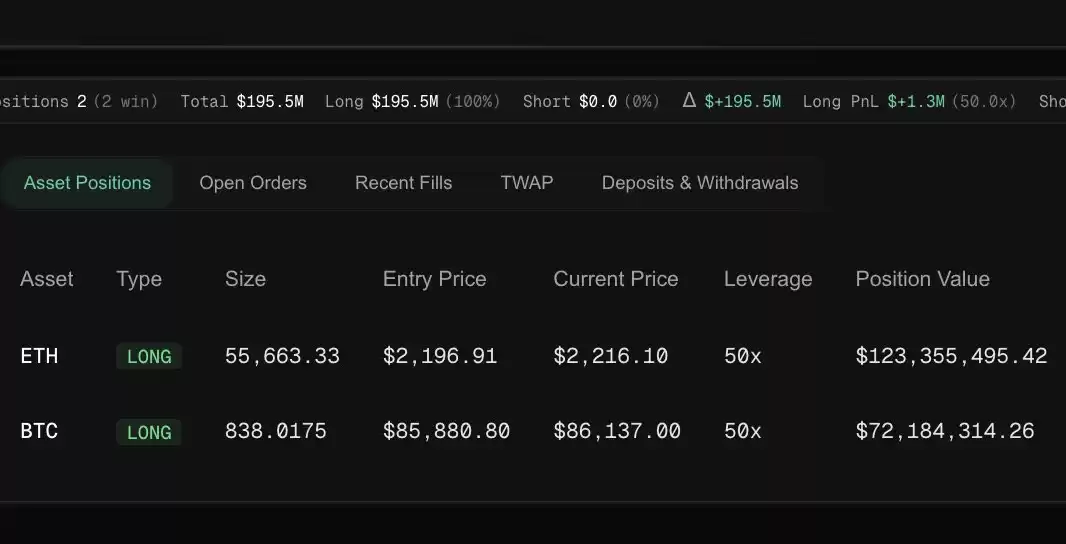Sort by the Size column header
1066x544 pixels.
(x=245, y=279)
